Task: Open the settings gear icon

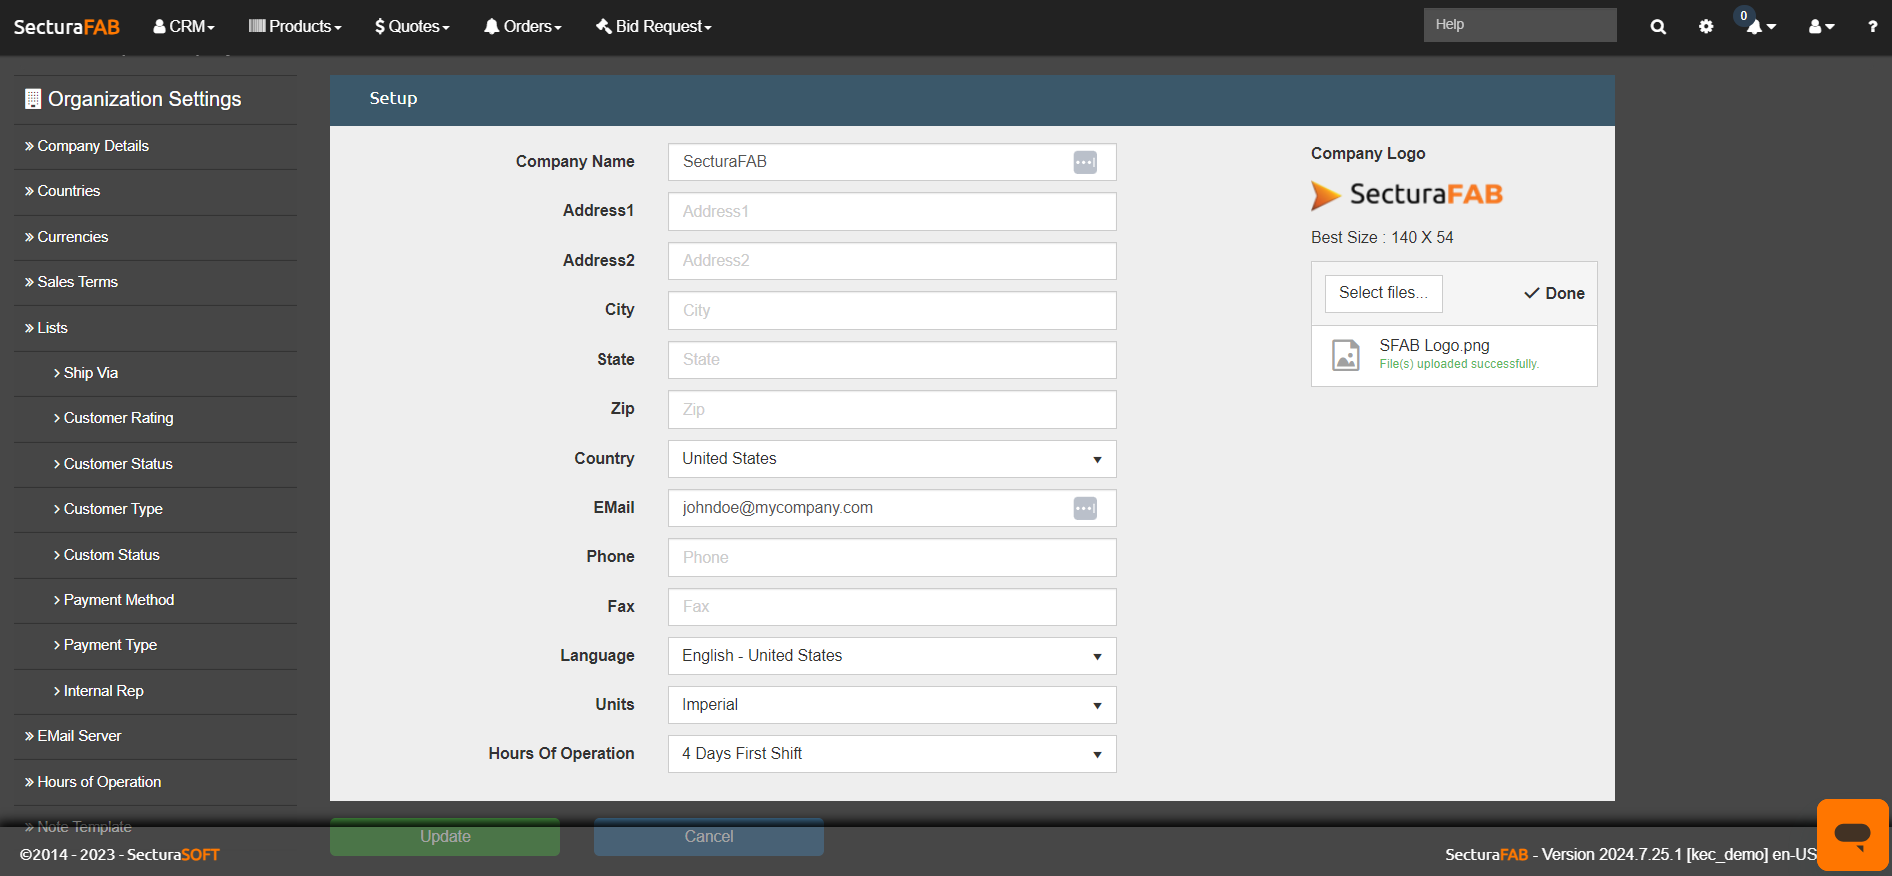Action: click(1706, 27)
